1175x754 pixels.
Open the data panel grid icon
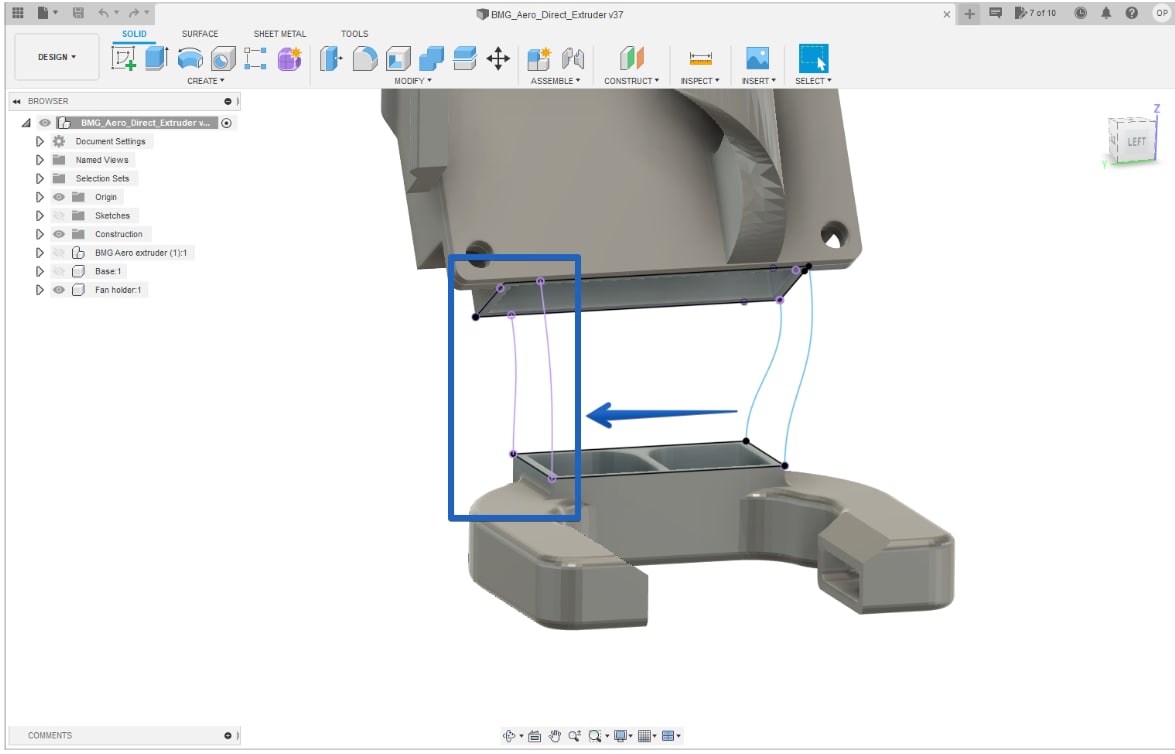point(18,13)
